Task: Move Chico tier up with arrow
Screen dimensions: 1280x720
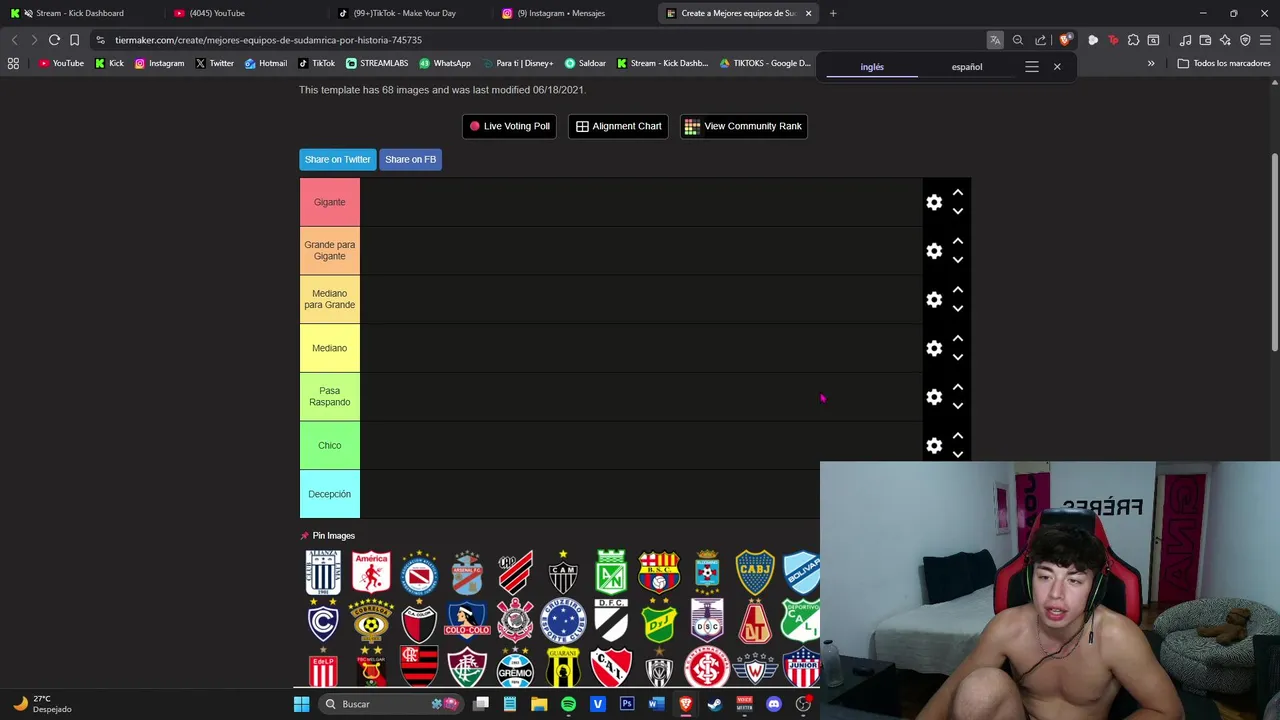Action: (x=958, y=436)
